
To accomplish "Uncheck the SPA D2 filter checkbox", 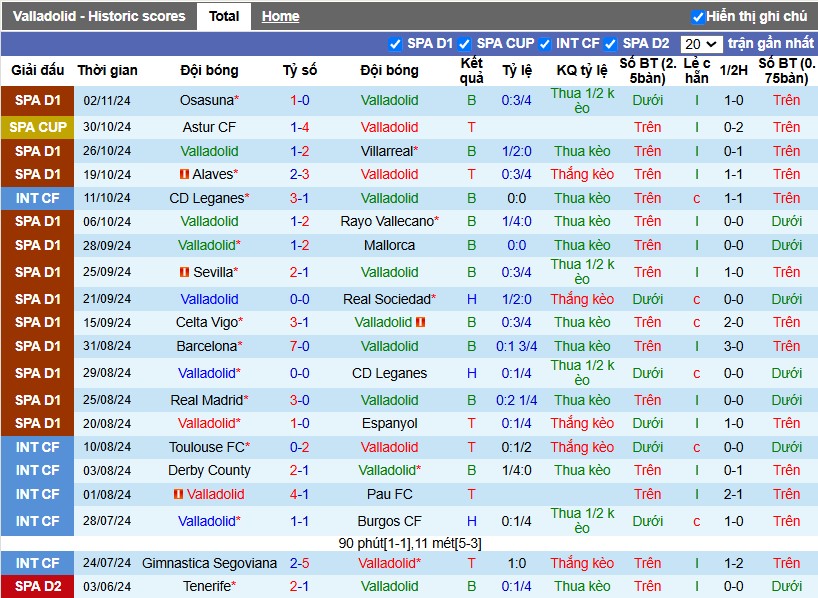I will 610,44.
